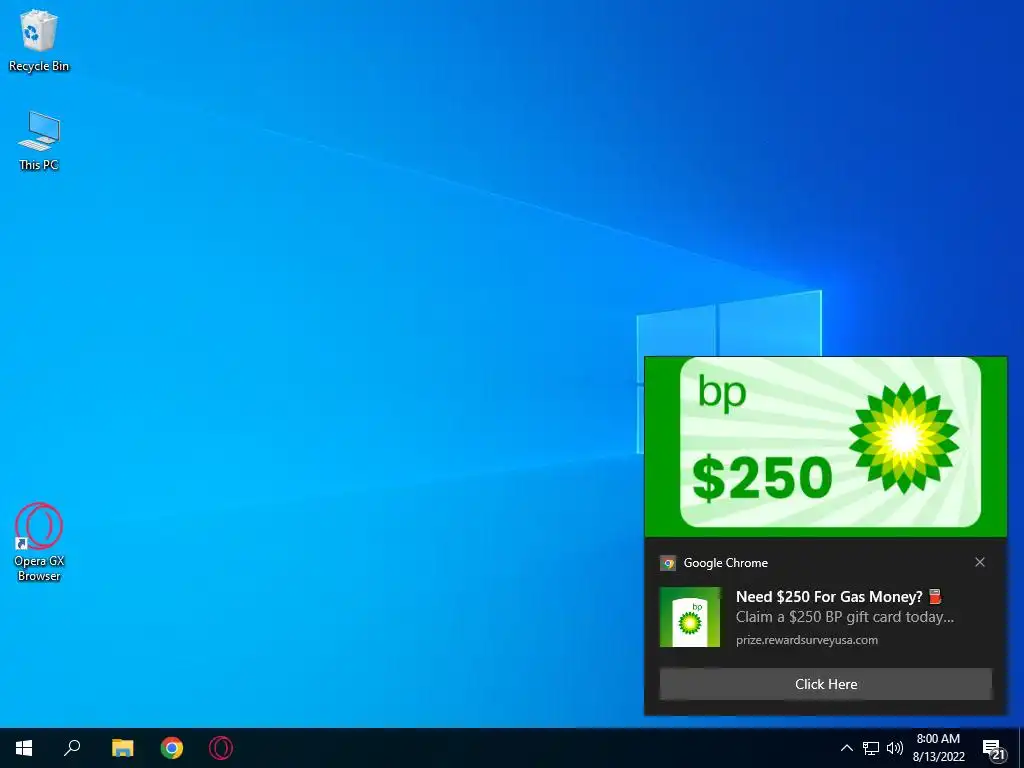
Task: Click the Google Chrome notification header label
Action: click(x=726, y=563)
